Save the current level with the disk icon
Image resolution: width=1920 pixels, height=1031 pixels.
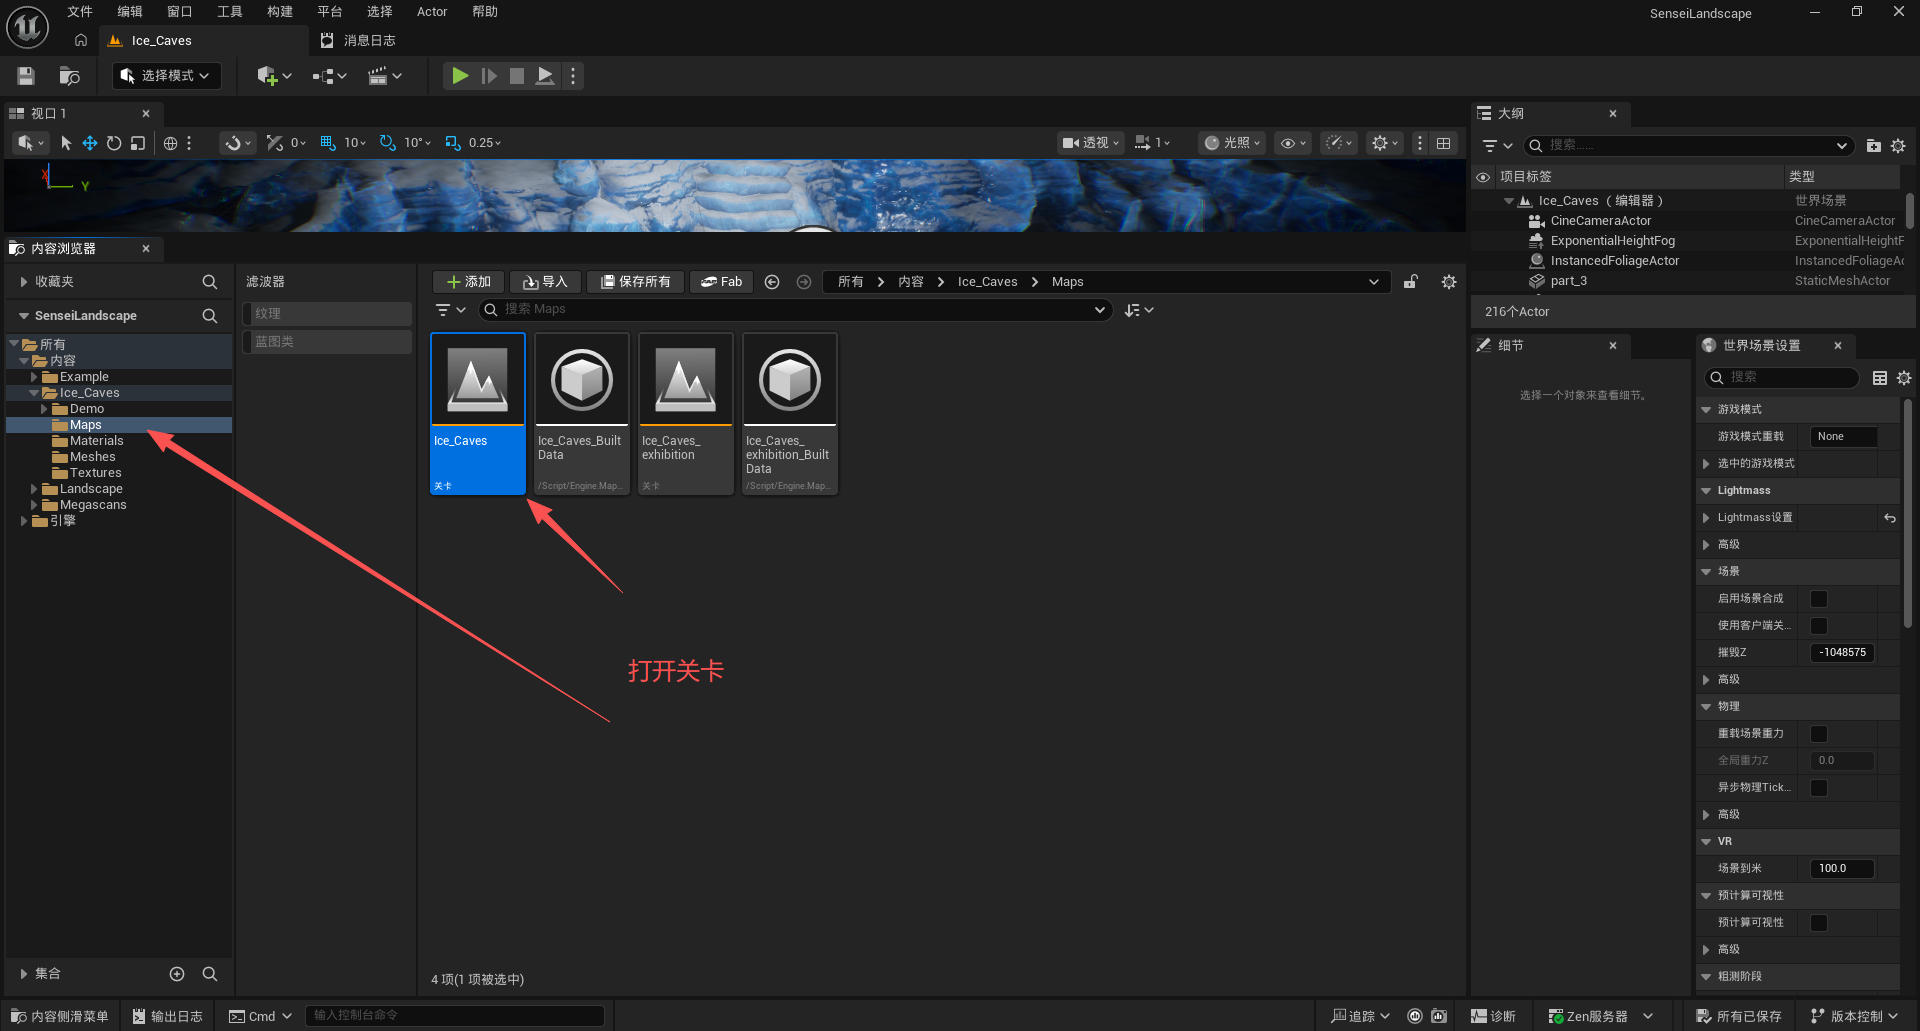pos(26,76)
